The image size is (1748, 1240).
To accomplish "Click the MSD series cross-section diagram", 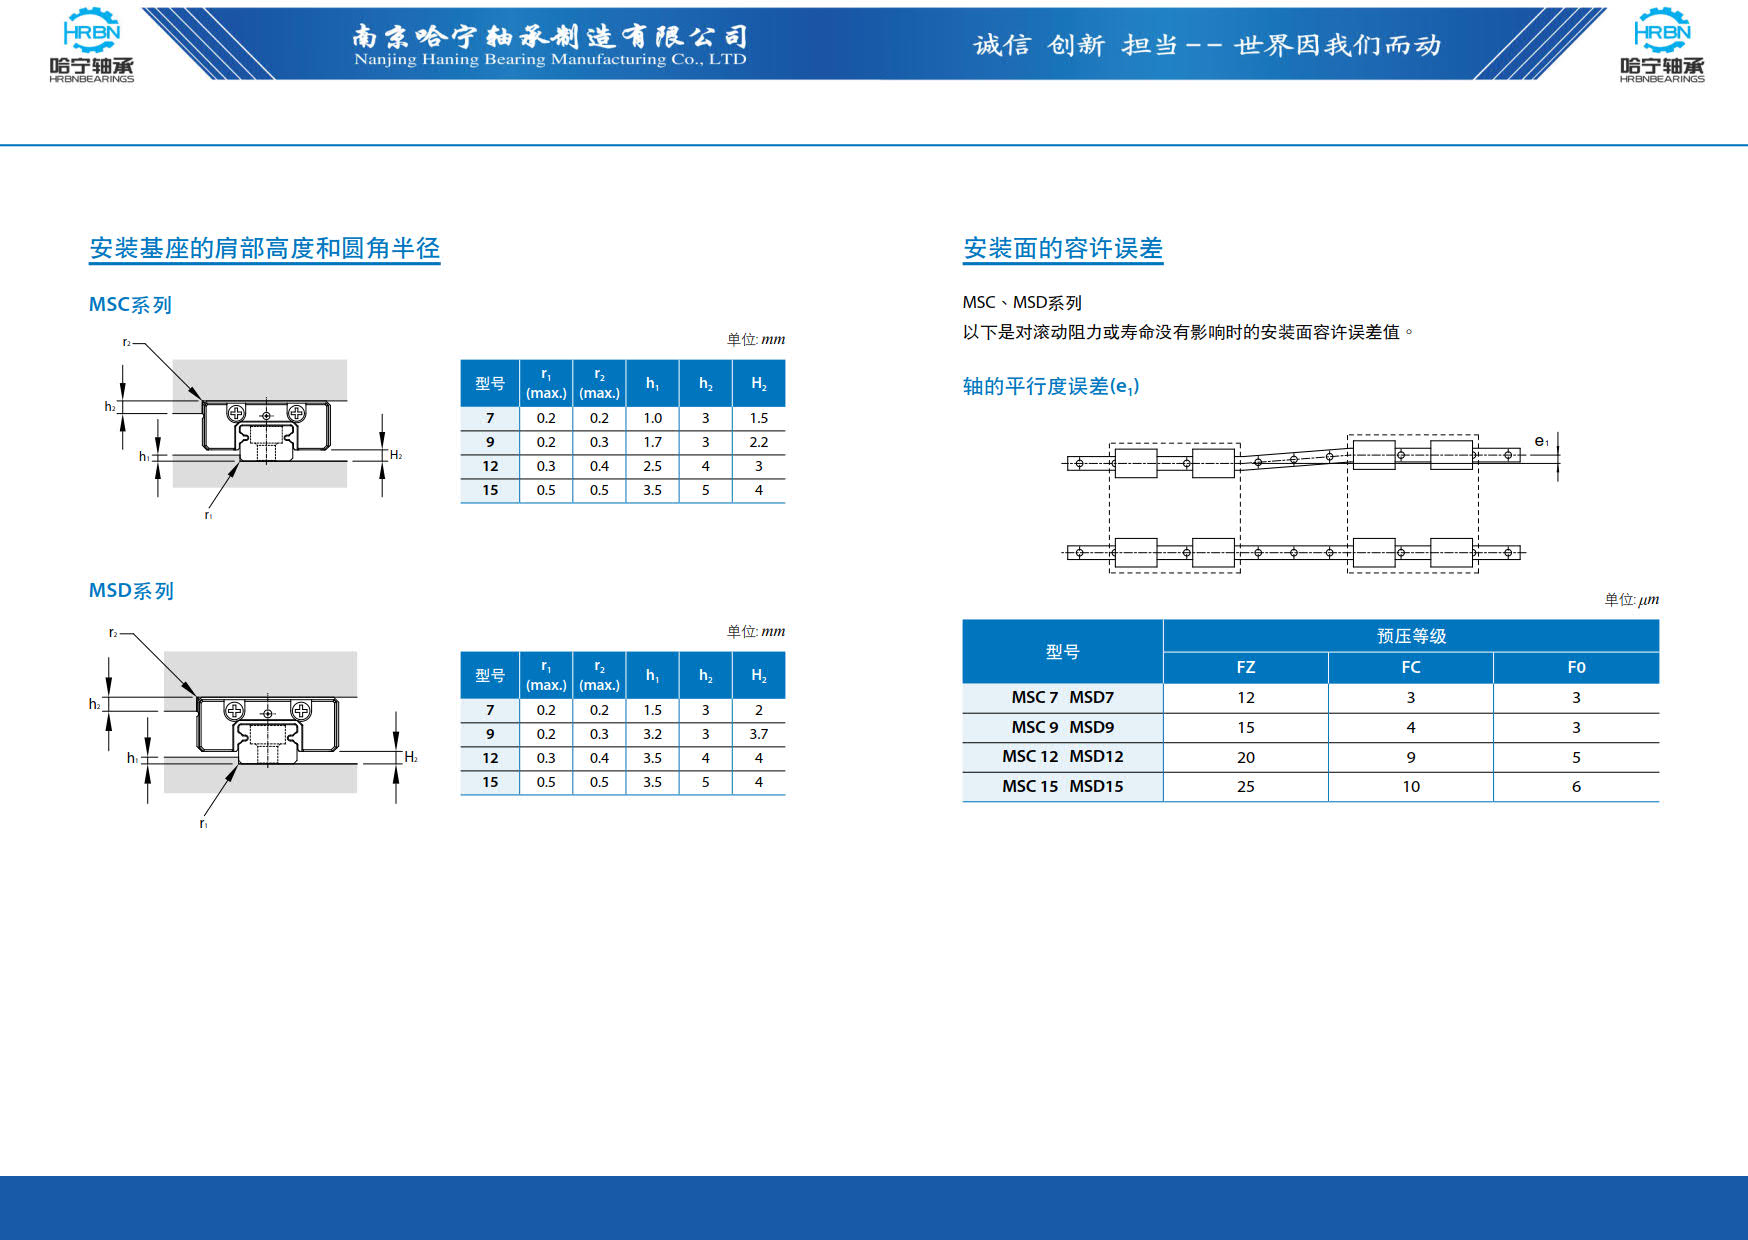I will [253, 727].
